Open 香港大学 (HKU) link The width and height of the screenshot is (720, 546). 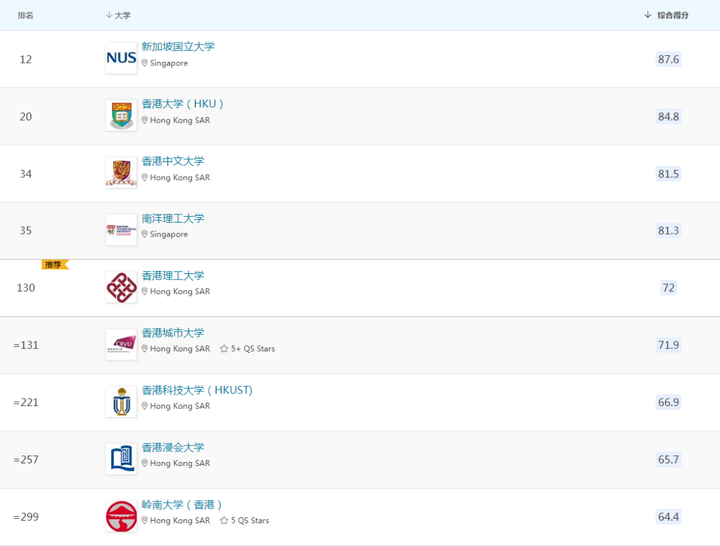tap(182, 104)
